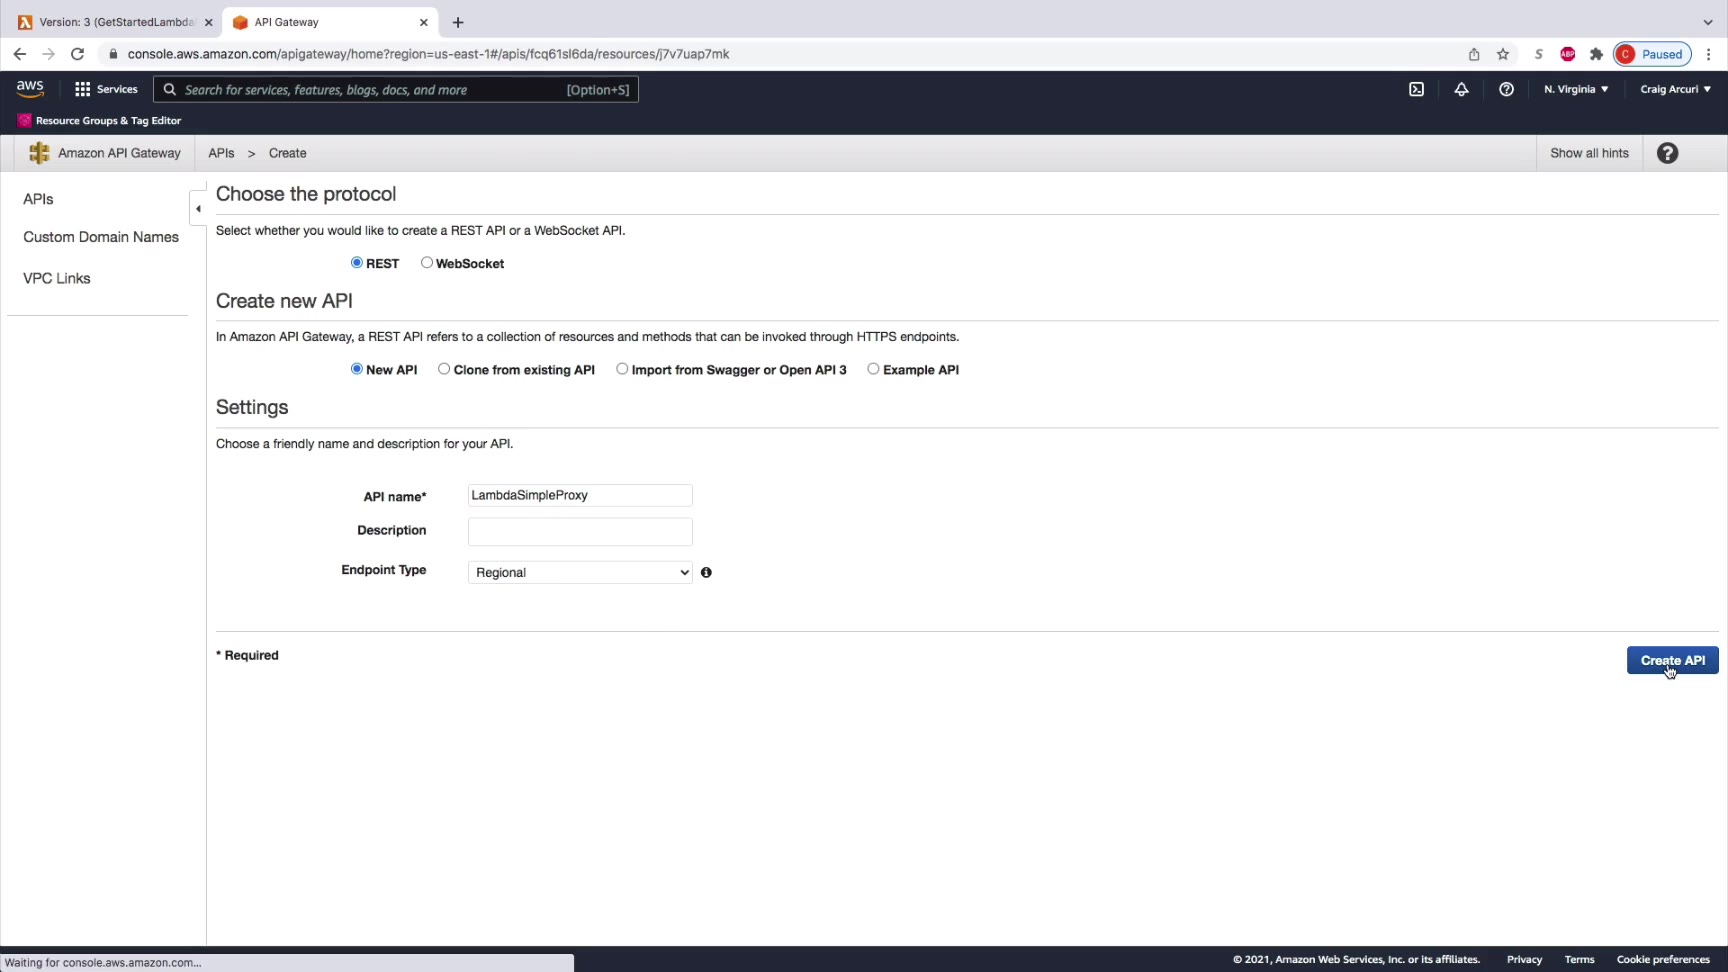The width and height of the screenshot is (1728, 972).
Task: Open the Endpoint Type dropdown
Action: click(x=580, y=573)
